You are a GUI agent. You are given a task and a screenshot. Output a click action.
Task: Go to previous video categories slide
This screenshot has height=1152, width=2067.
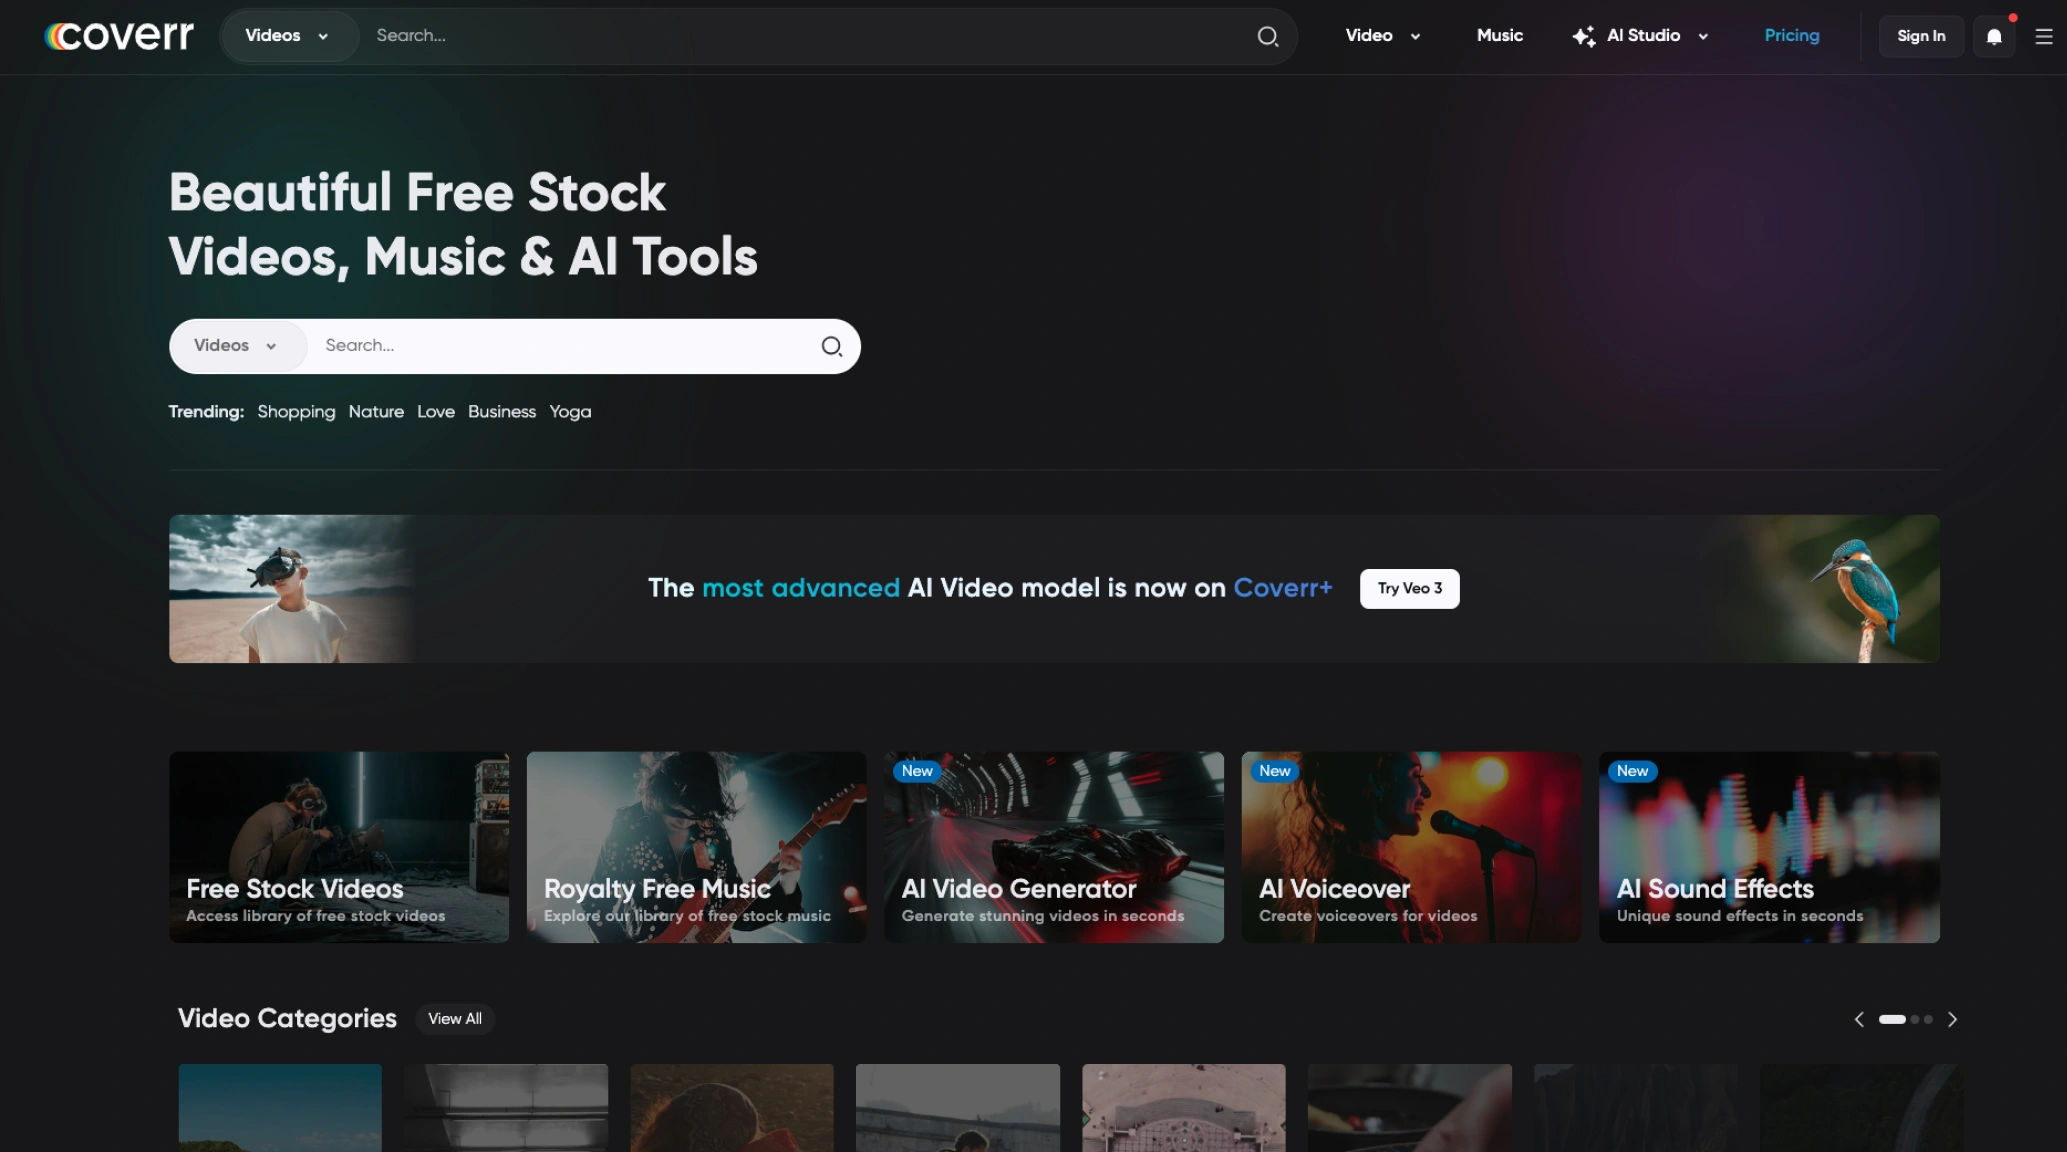pos(1859,1019)
